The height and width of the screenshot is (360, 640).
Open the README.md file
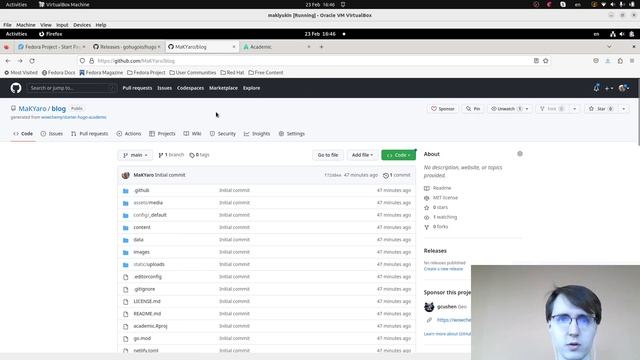pos(147,314)
